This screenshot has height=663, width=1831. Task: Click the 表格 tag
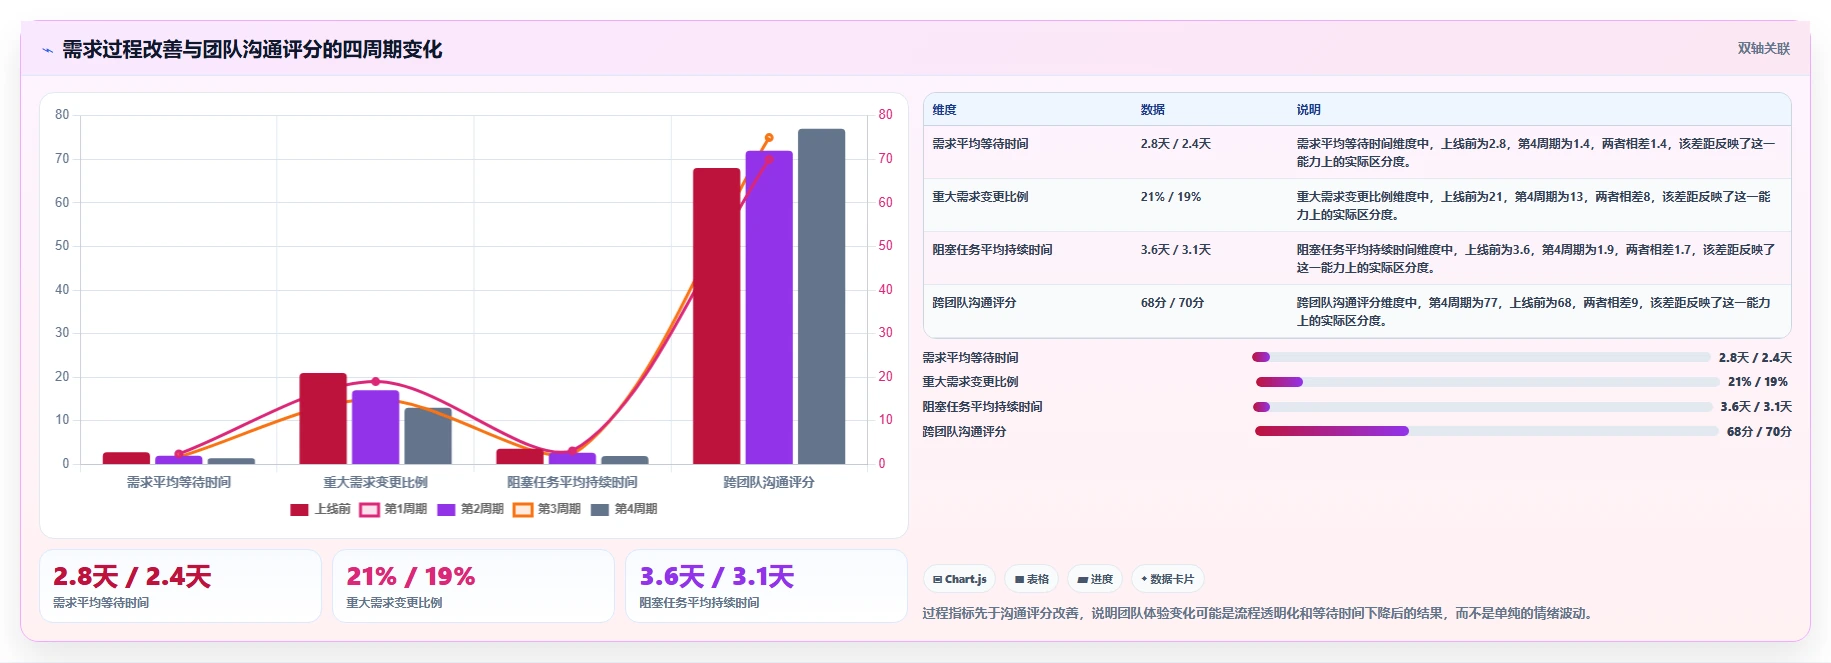point(1031,579)
